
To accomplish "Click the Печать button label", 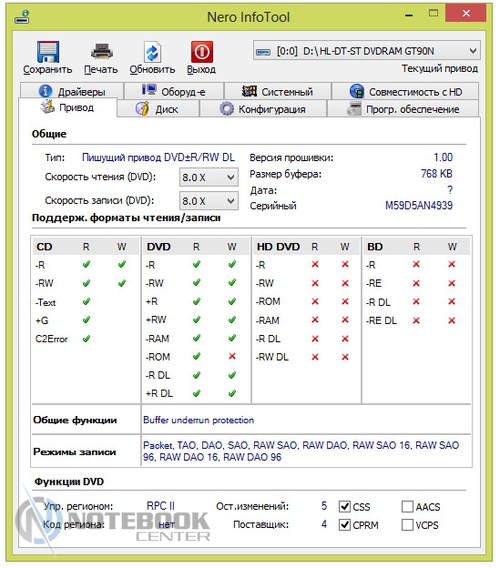I will click(x=101, y=70).
